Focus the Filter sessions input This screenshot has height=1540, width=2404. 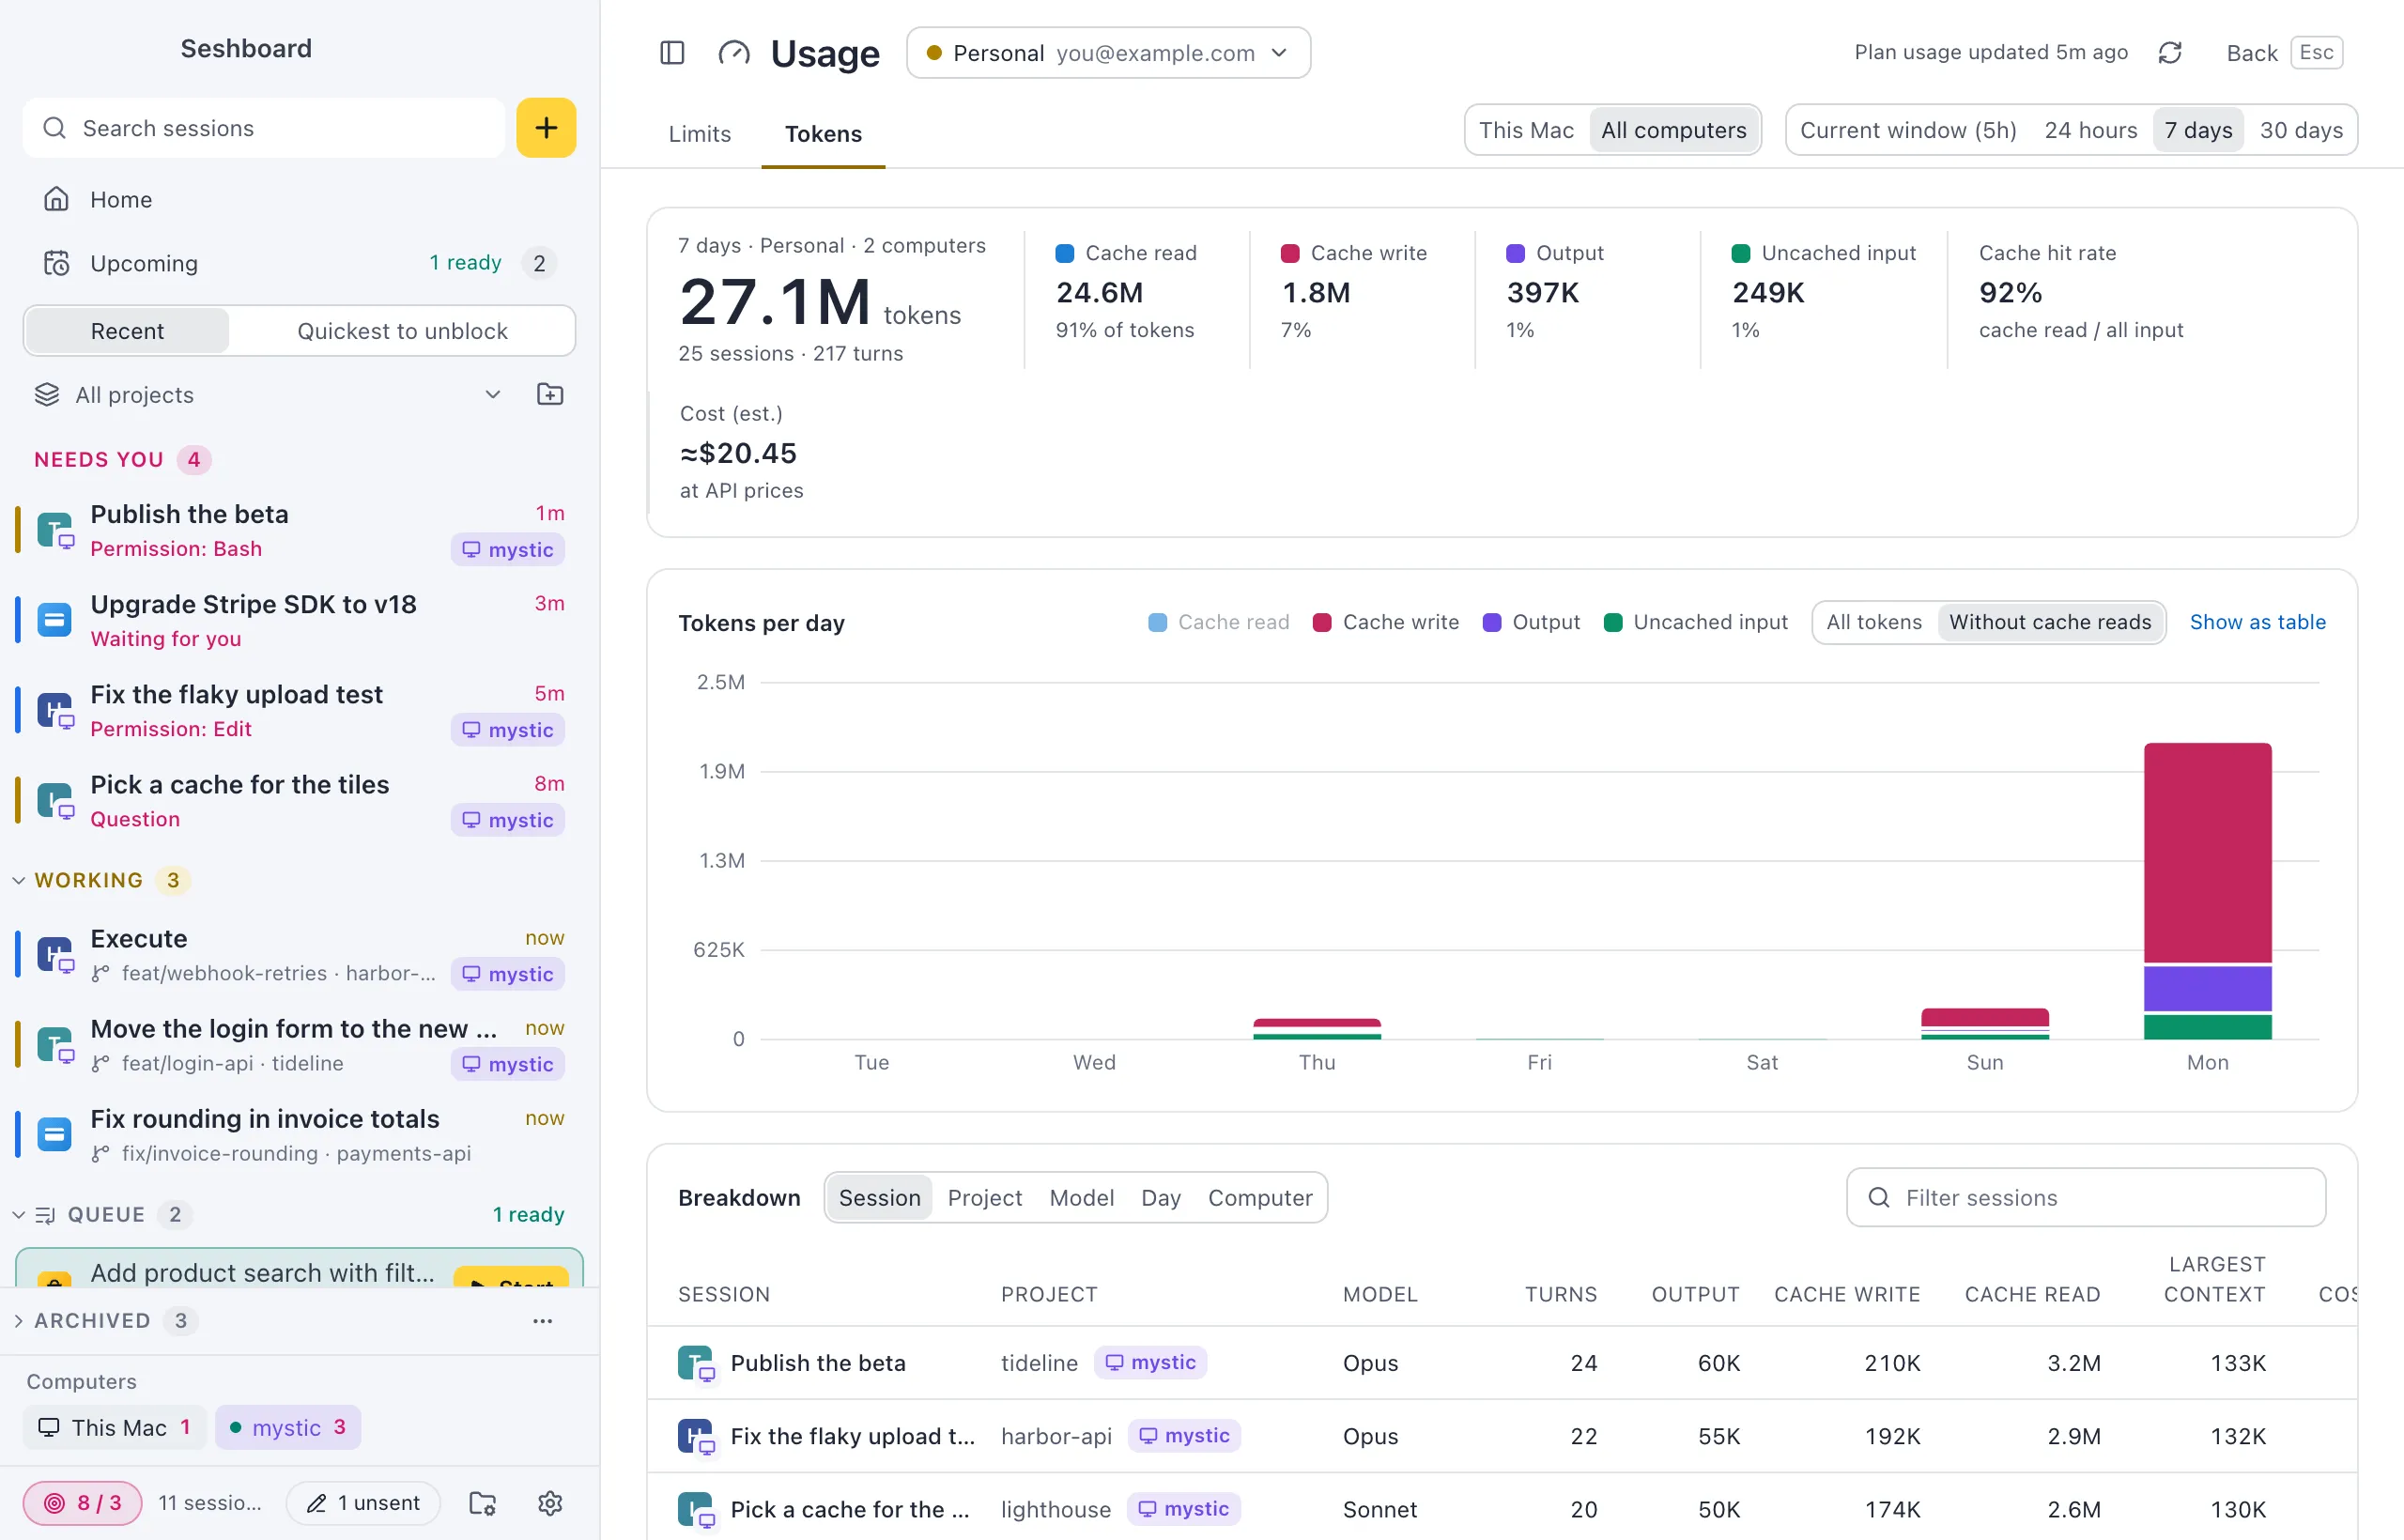(2086, 1198)
